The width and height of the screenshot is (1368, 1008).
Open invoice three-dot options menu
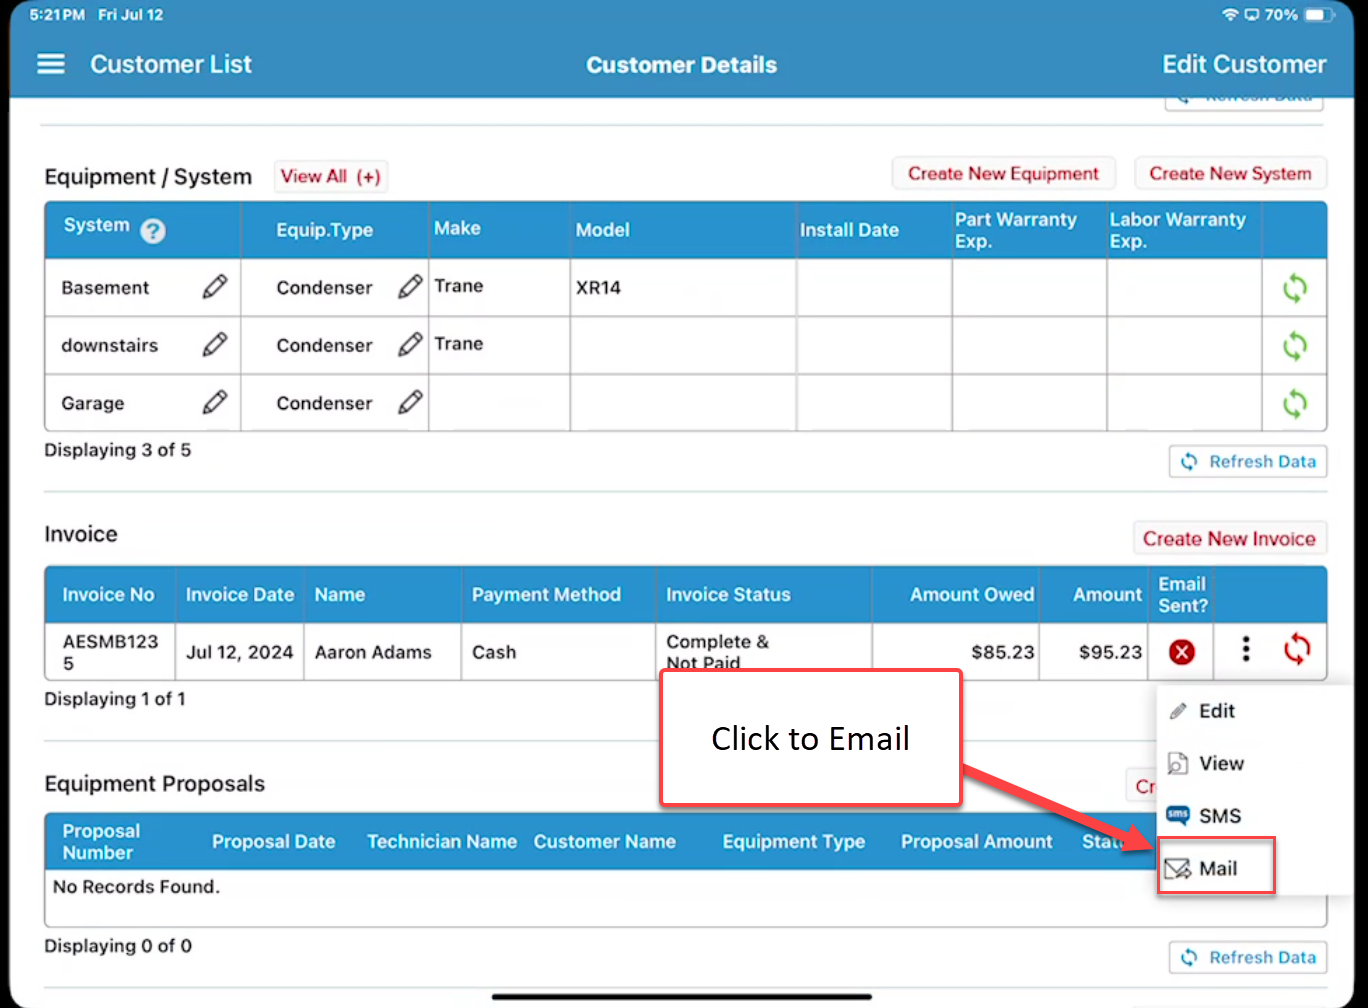[x=1246, y=650]
